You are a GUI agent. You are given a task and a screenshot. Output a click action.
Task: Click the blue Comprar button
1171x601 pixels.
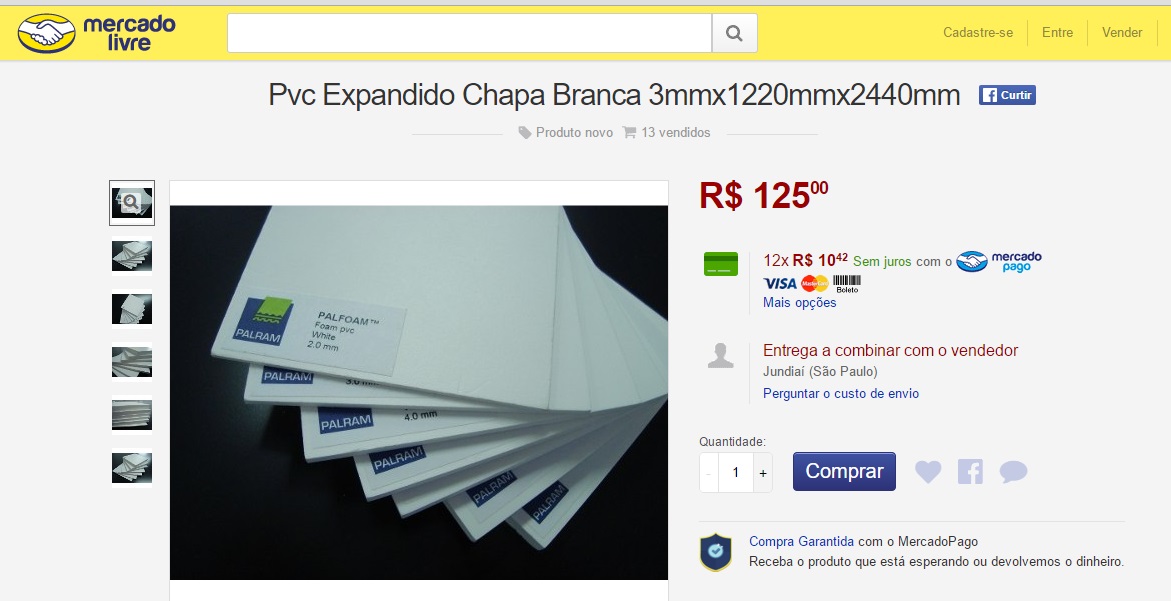coord(844,471)
